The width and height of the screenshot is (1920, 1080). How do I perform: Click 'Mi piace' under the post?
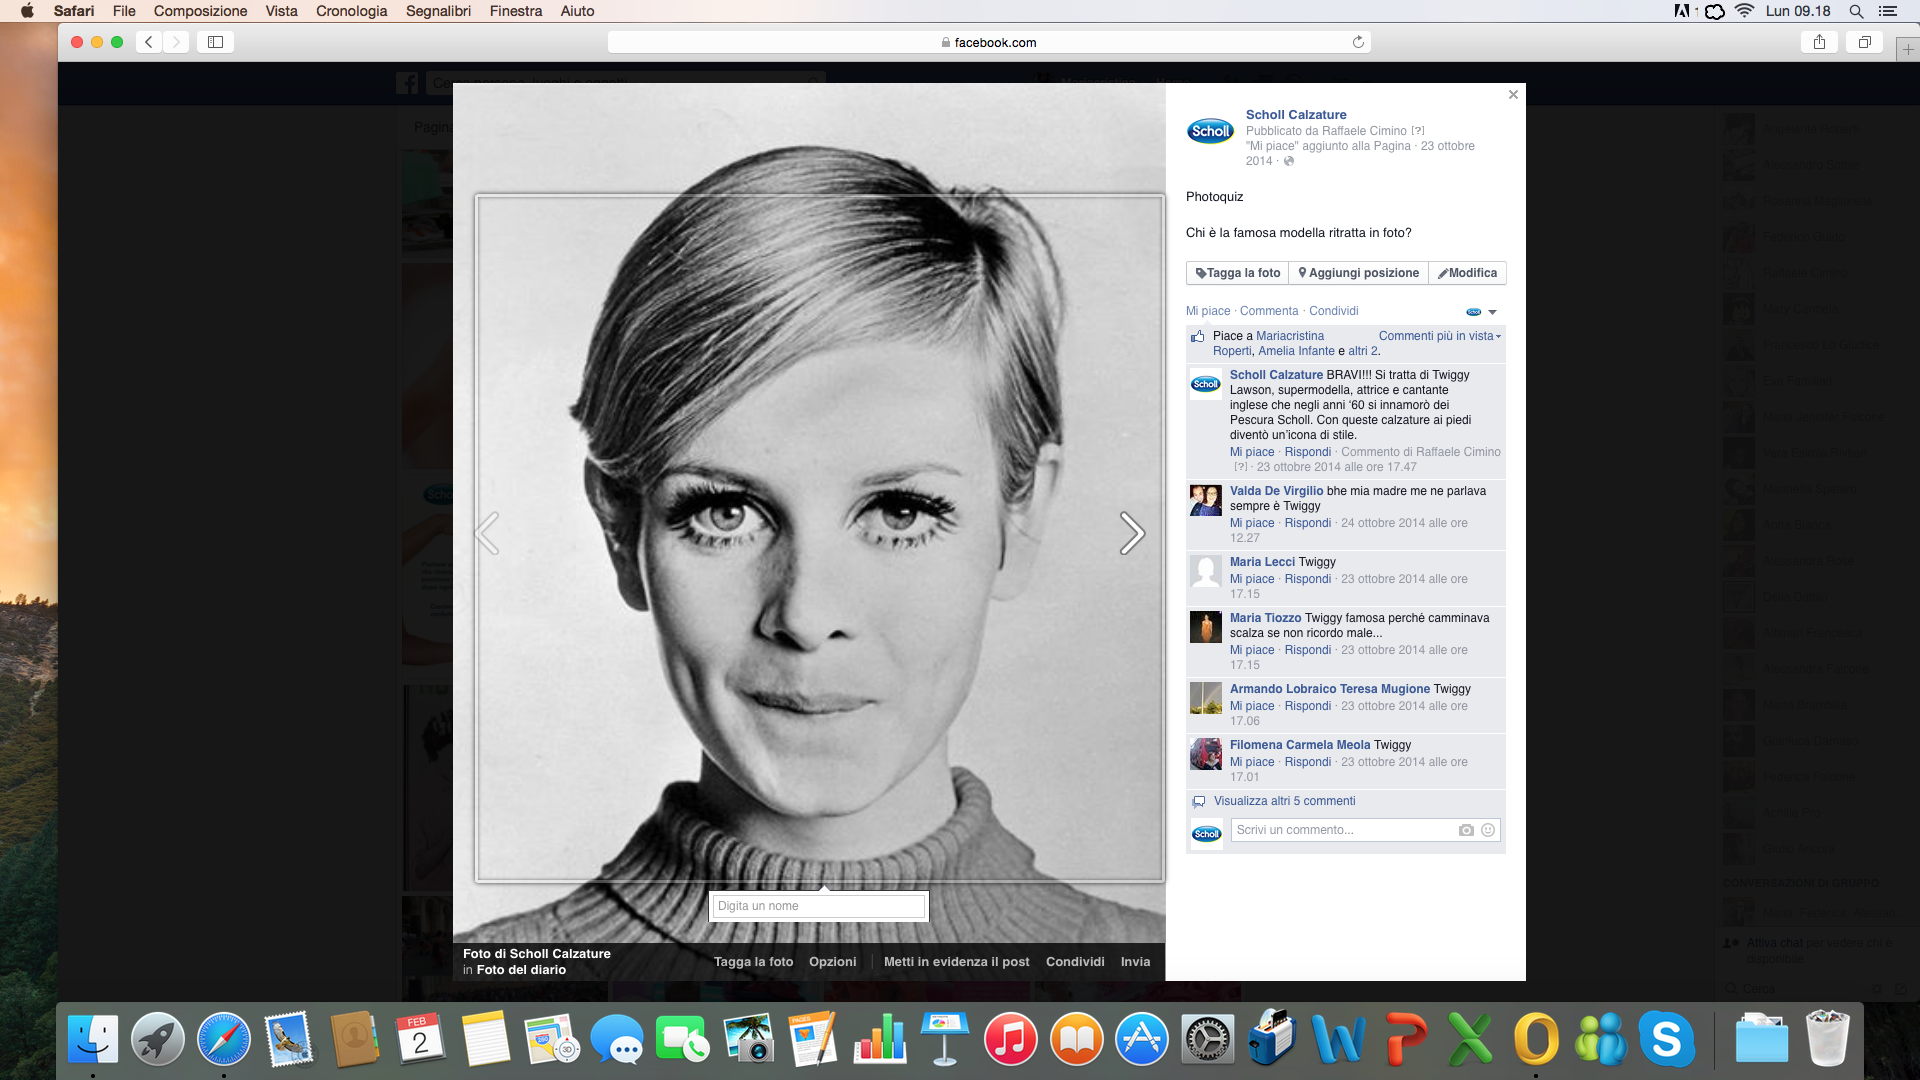[1208, 311]
